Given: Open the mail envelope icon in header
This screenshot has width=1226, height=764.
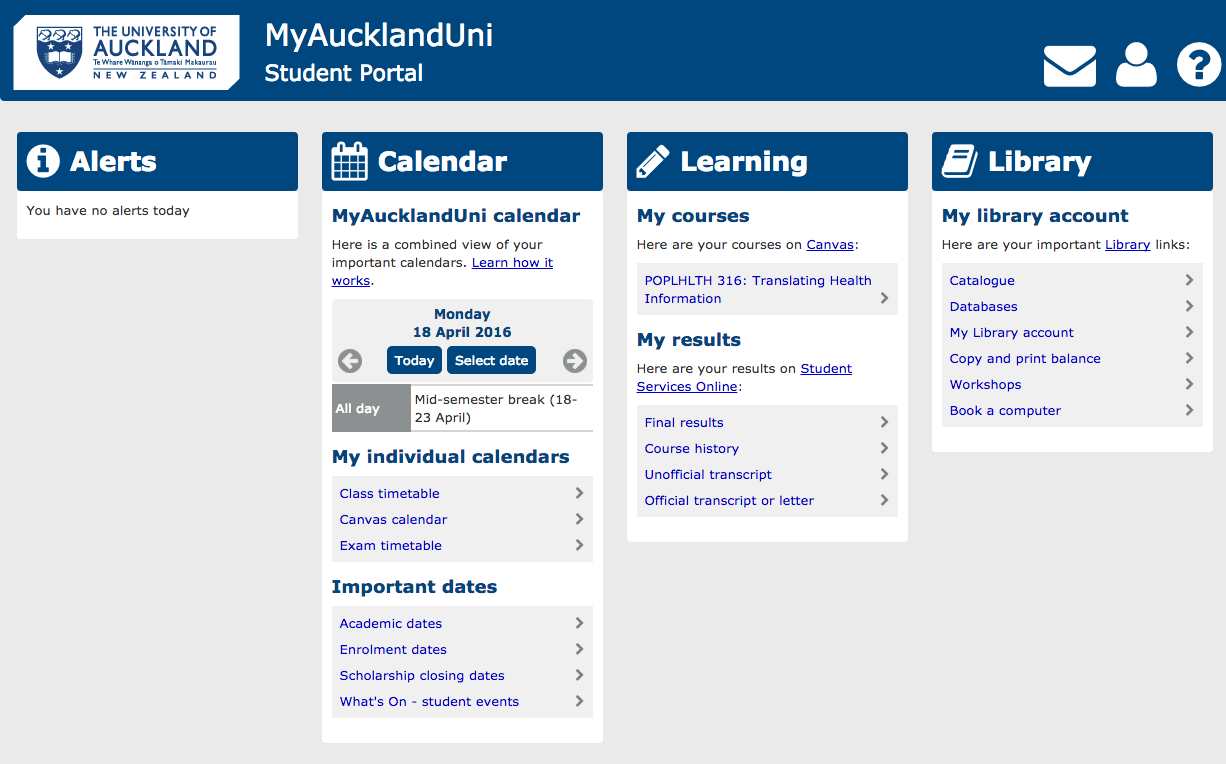Looking at the screenshot, I should tap(1069, 66).
